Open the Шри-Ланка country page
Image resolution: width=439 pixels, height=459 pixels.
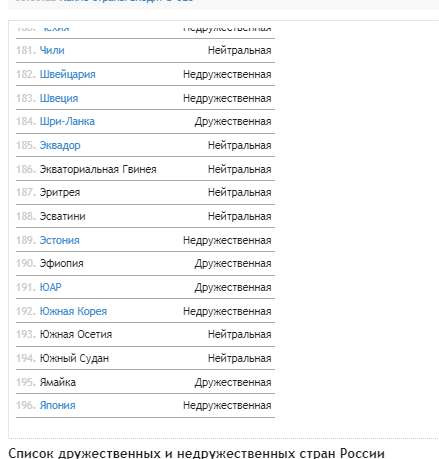pos(67,121)
